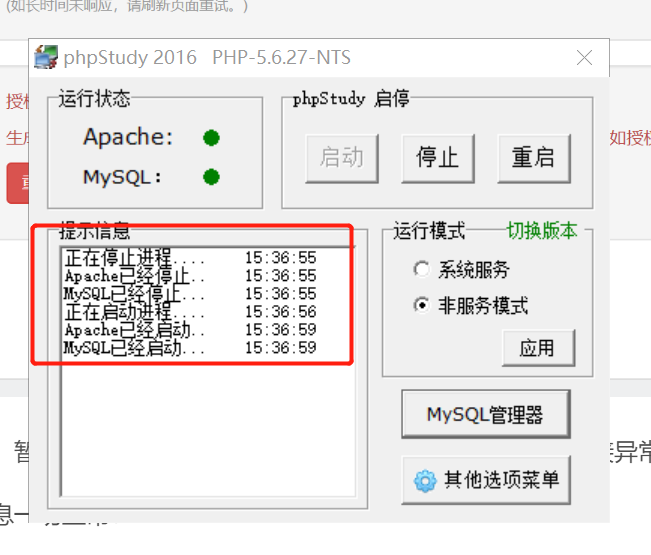
Task: Click log line Apache已经启动 15:36:59
Action: [x=191, y=330]
